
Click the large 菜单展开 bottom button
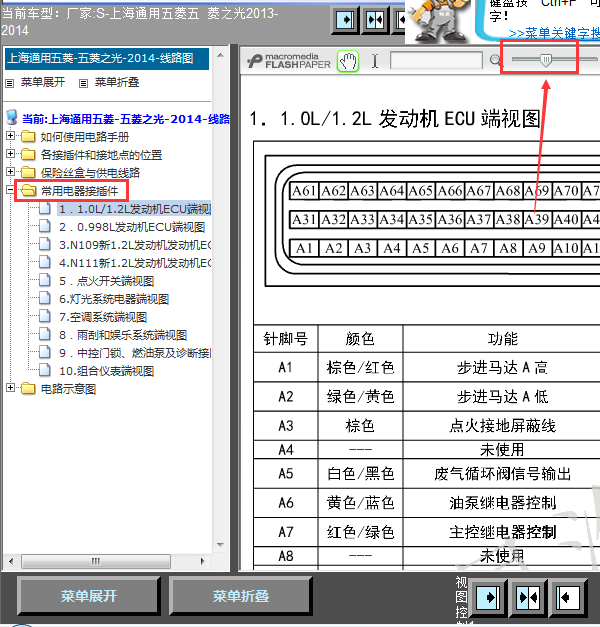pyautogui.click(x=89, y=596)
